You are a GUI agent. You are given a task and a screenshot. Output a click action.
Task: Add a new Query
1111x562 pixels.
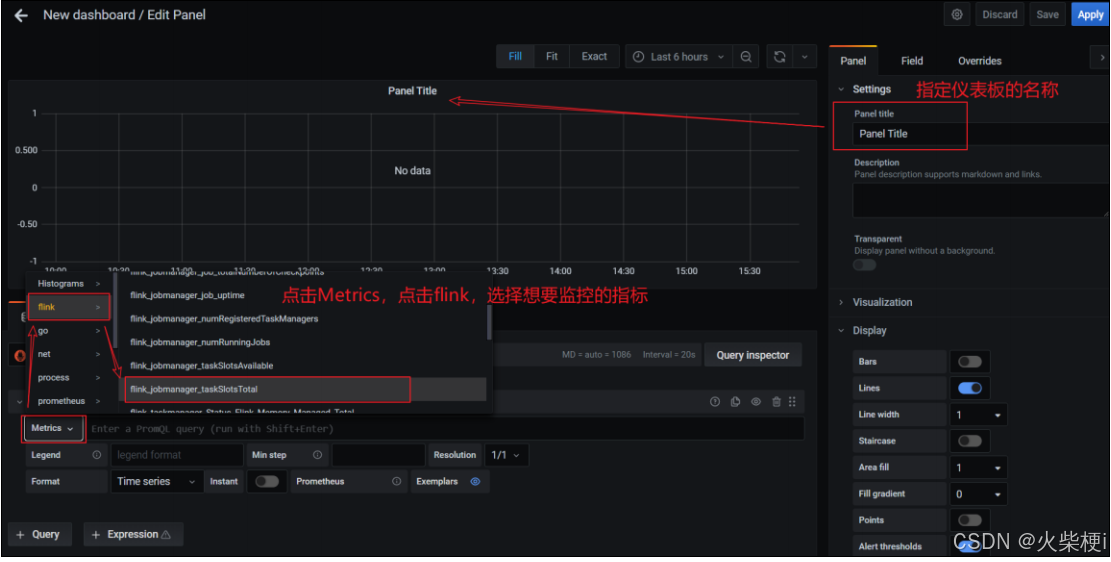(40, 534)
